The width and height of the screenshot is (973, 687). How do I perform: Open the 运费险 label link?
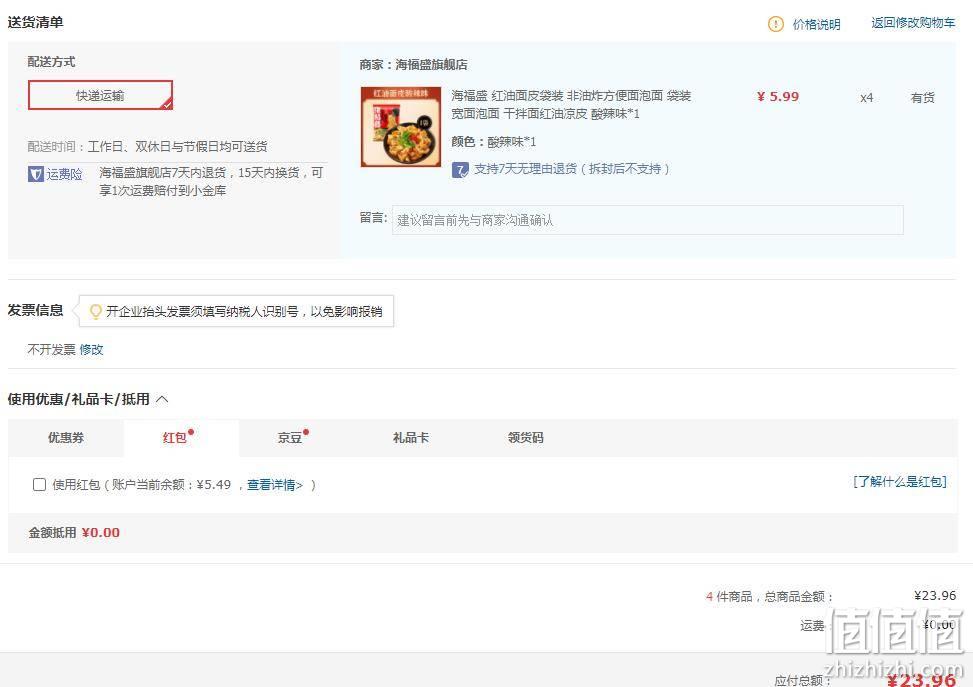point(64,174)
